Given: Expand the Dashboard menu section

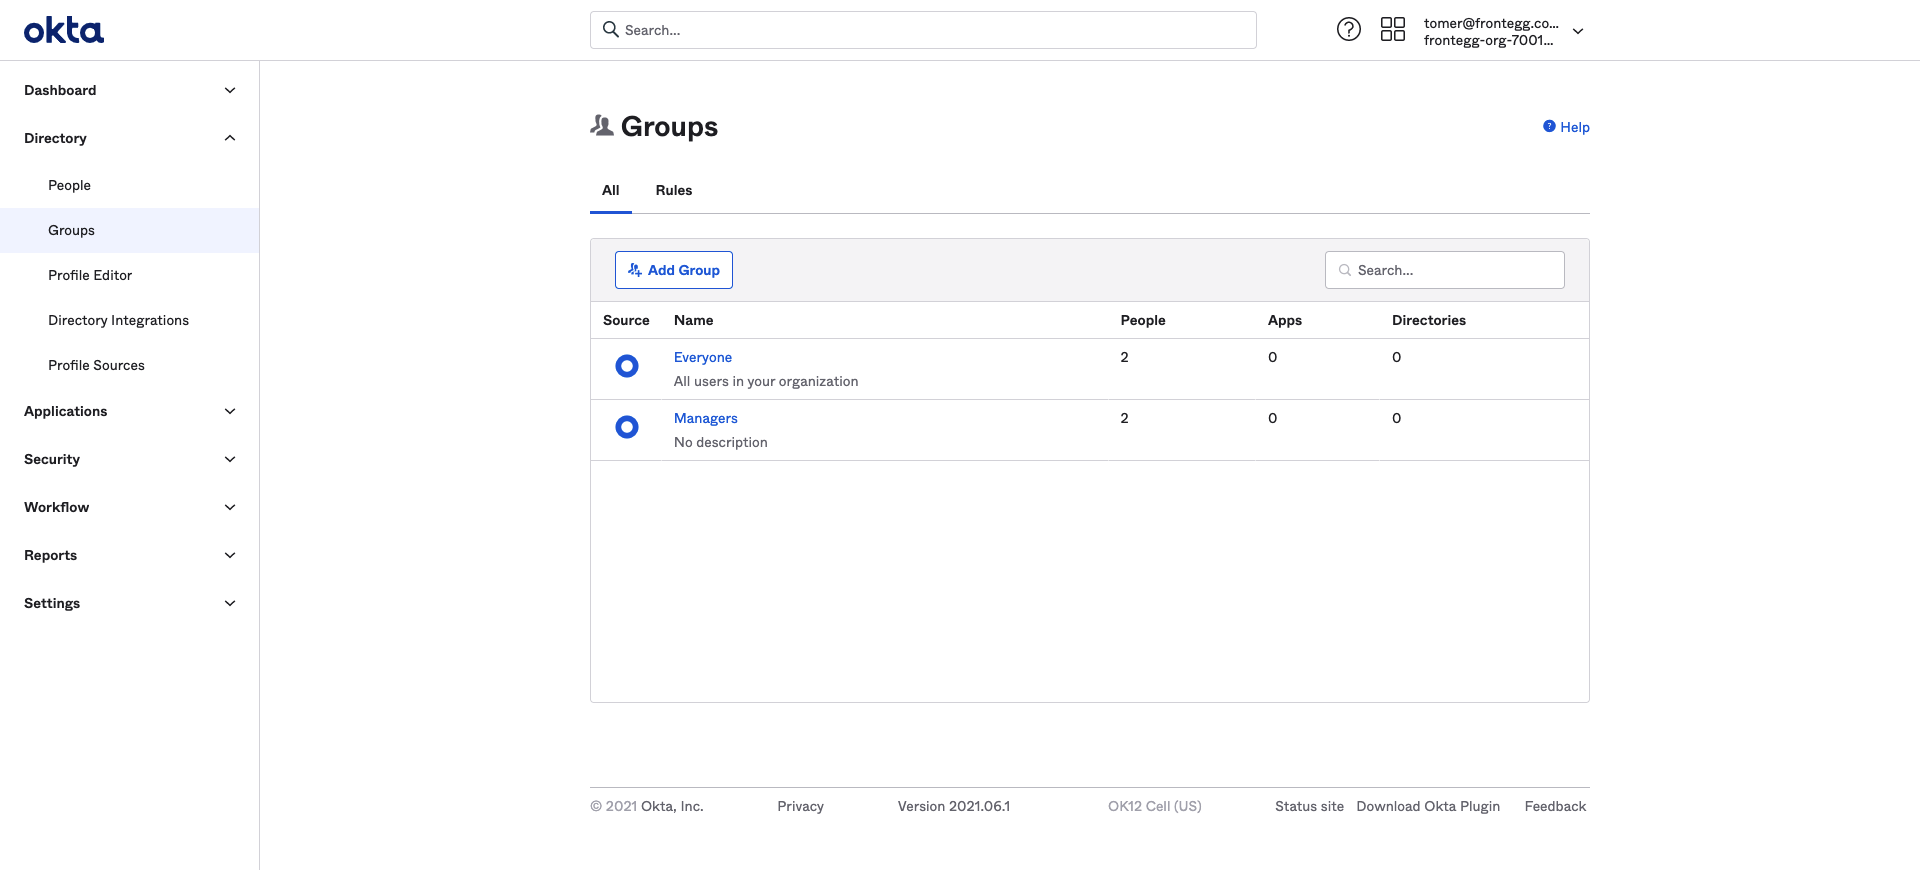Looking at the screenshot, I should click(x=129, y=90).
